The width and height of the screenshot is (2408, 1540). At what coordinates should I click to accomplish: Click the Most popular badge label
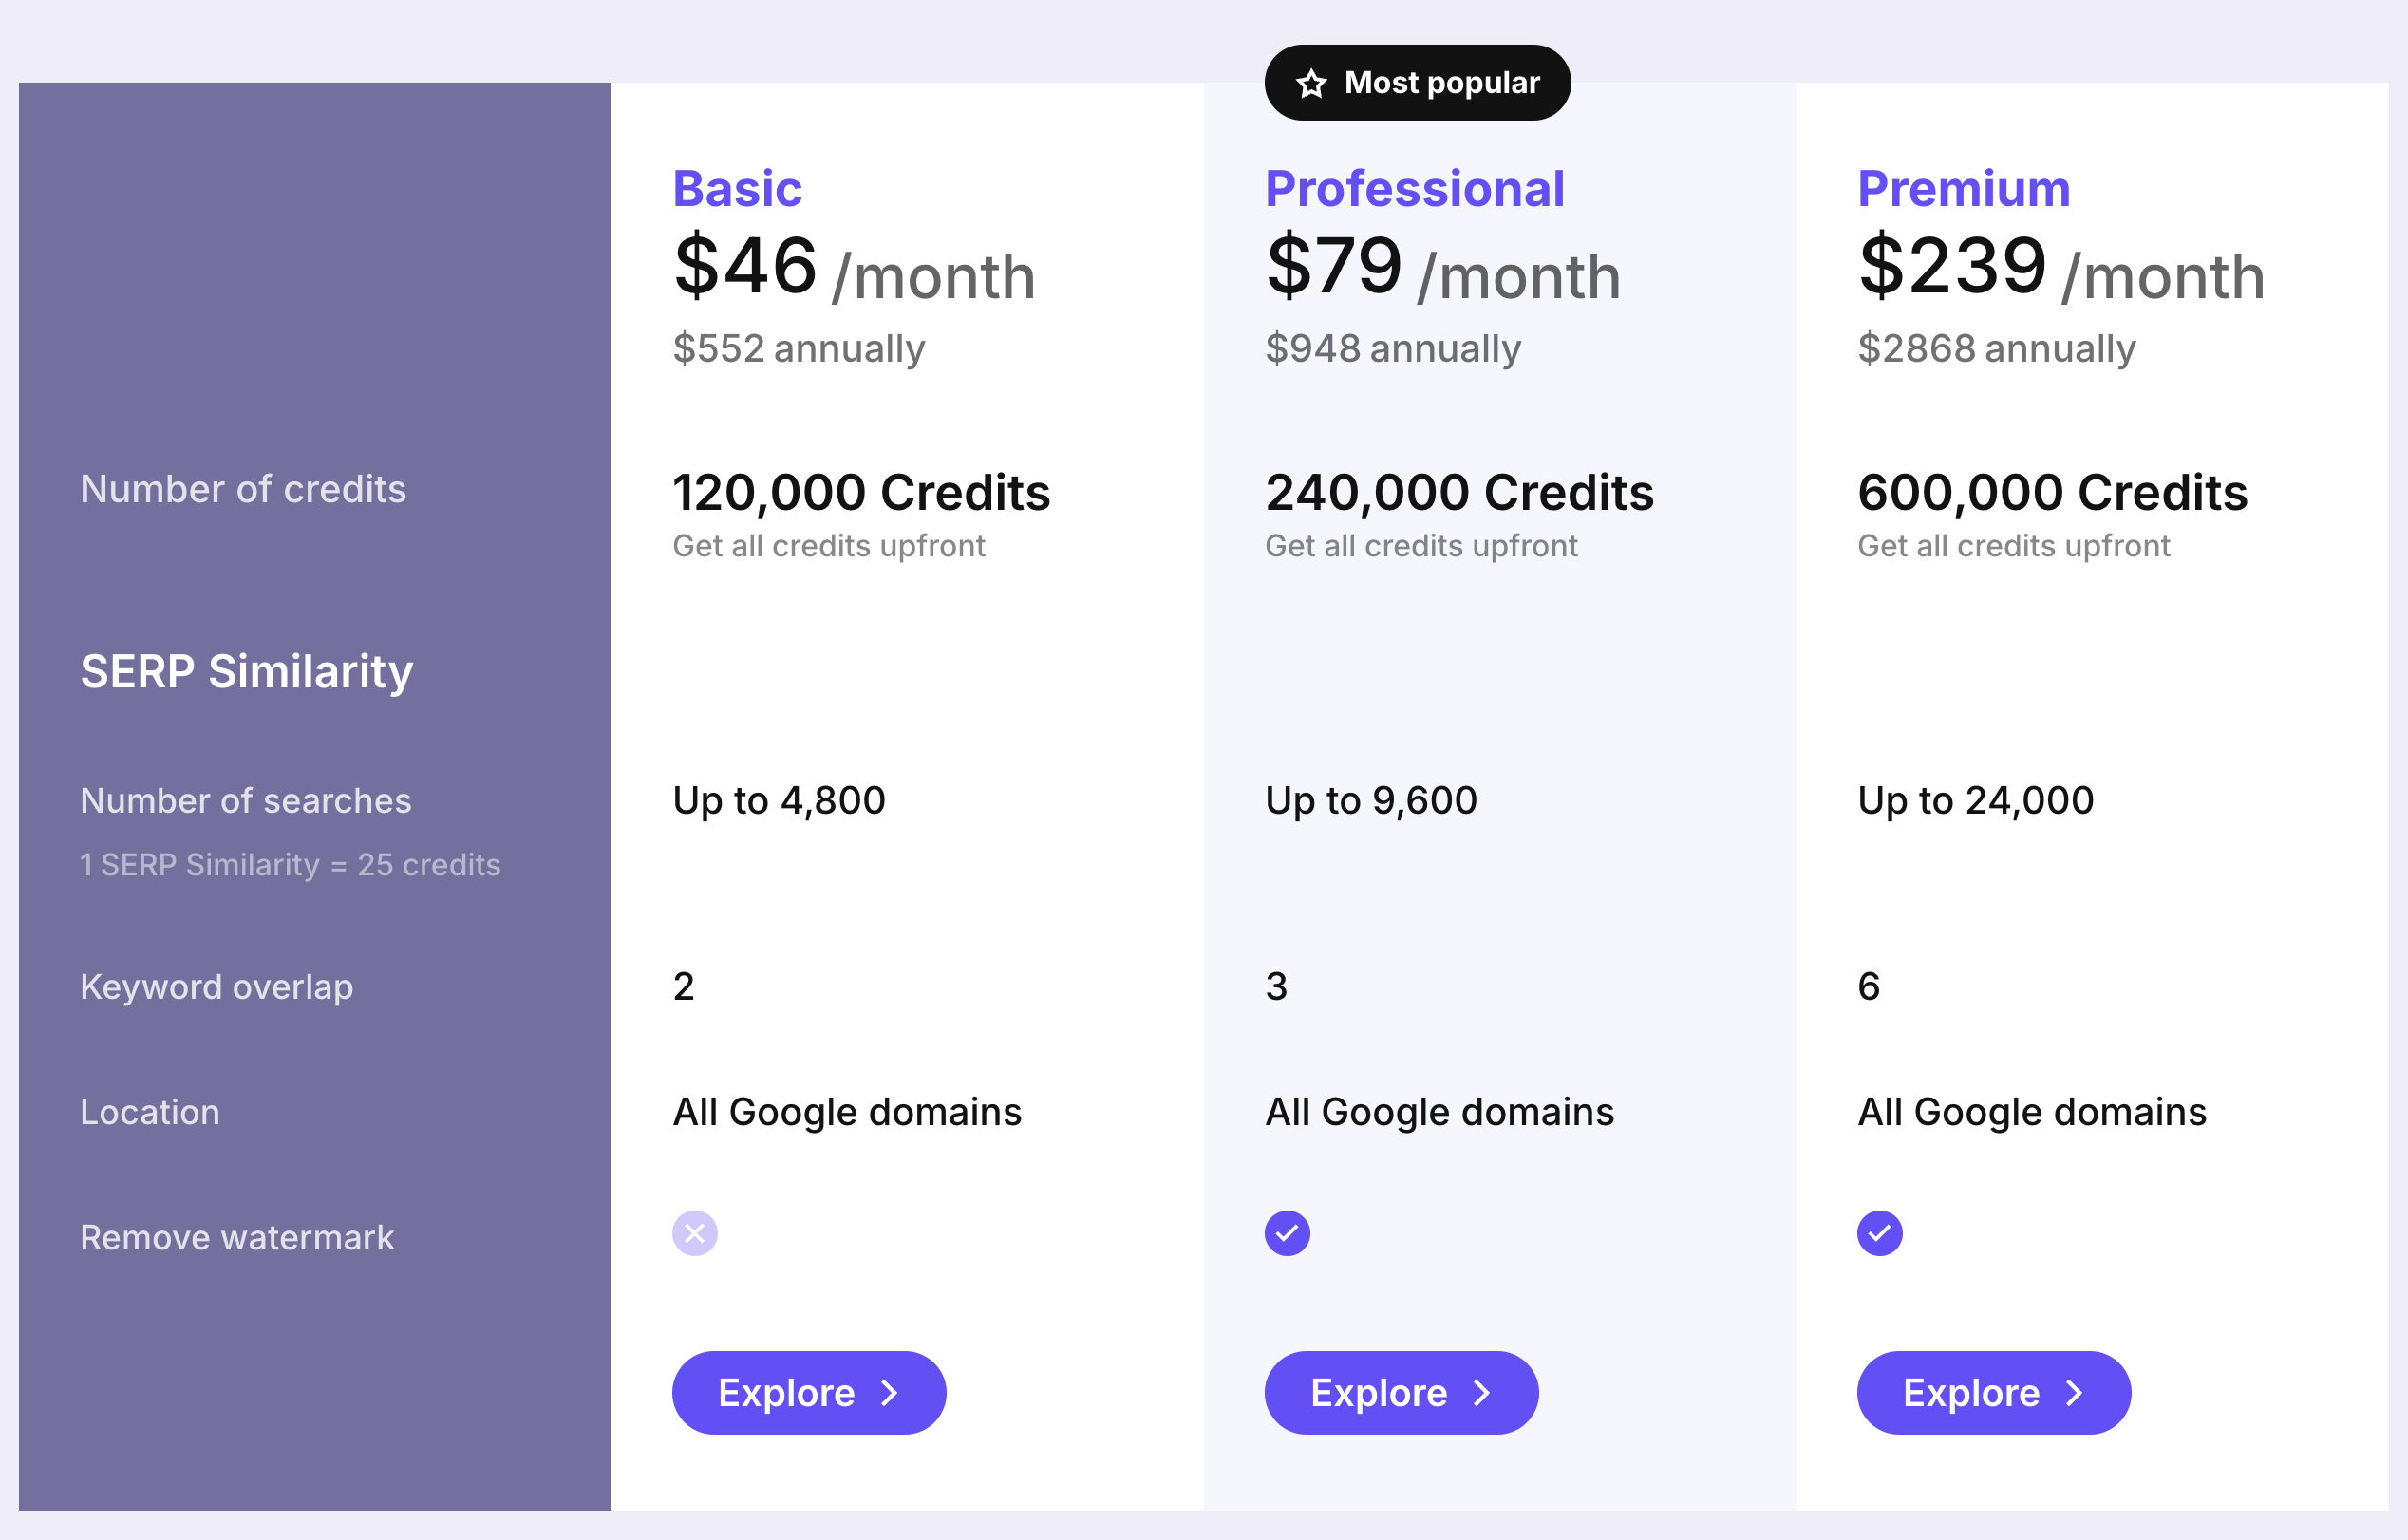1441,83
